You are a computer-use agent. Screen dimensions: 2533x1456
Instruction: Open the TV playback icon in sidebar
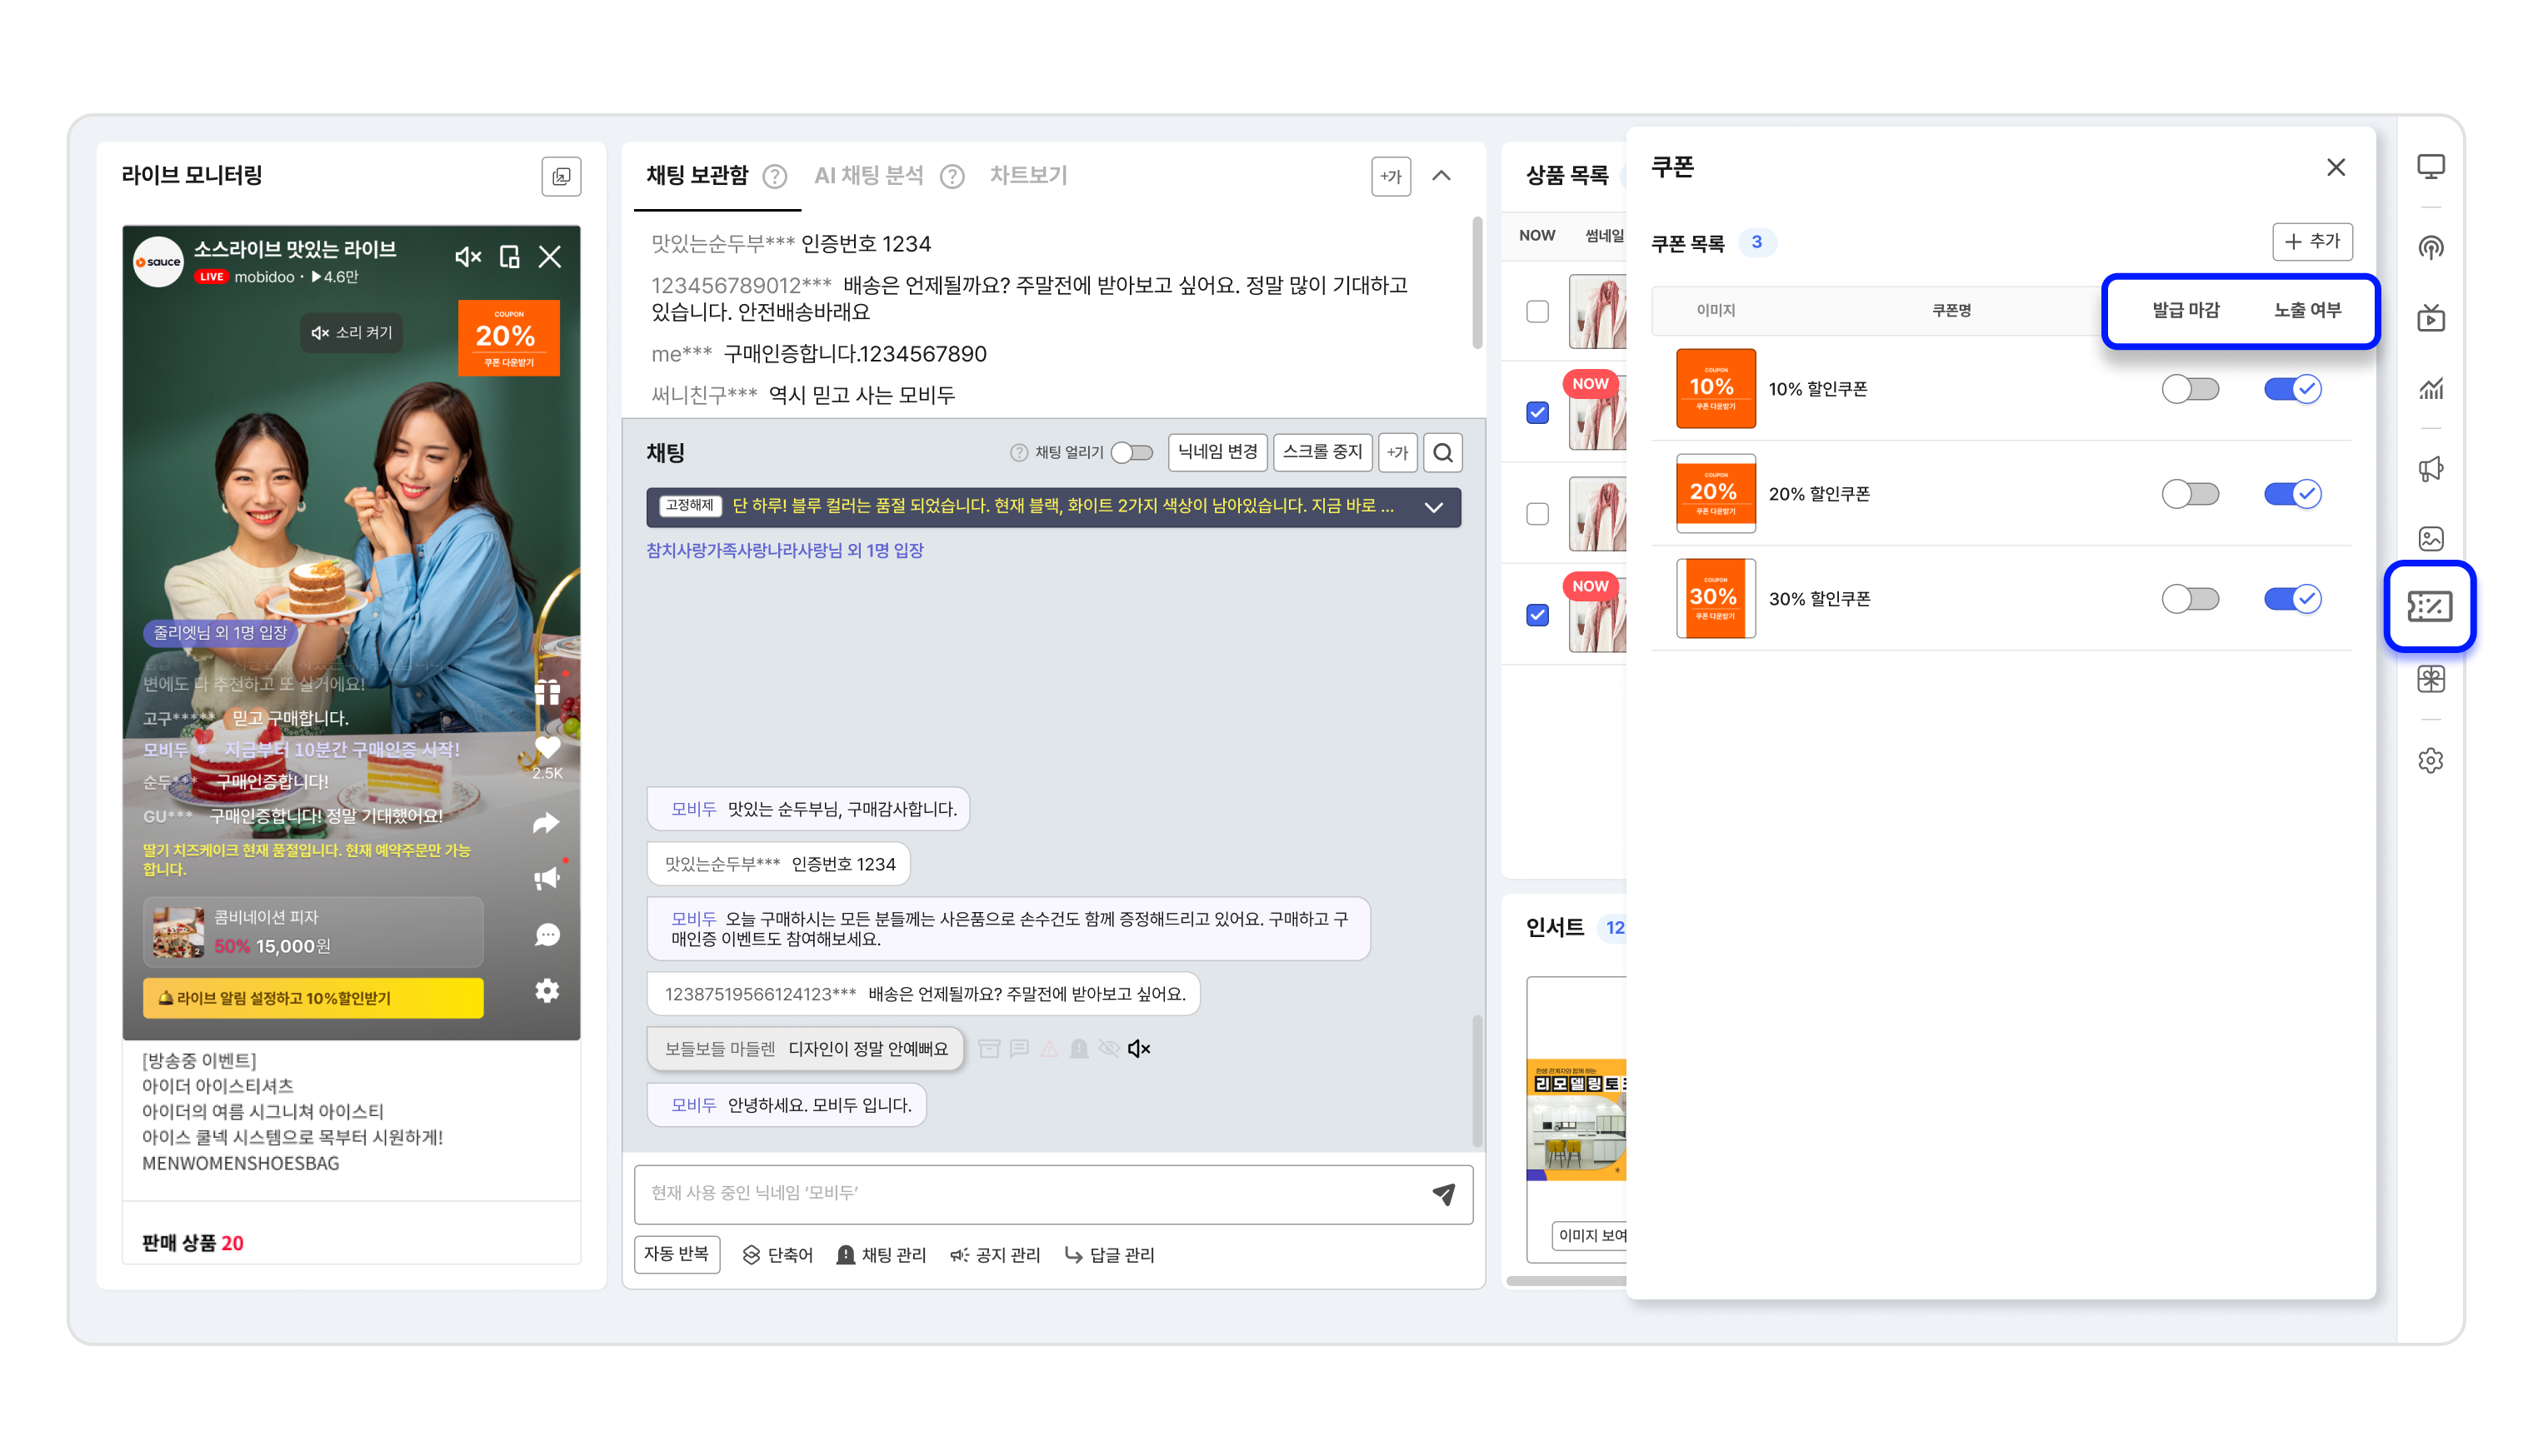pyautogui.click(x=2430, y=318)
